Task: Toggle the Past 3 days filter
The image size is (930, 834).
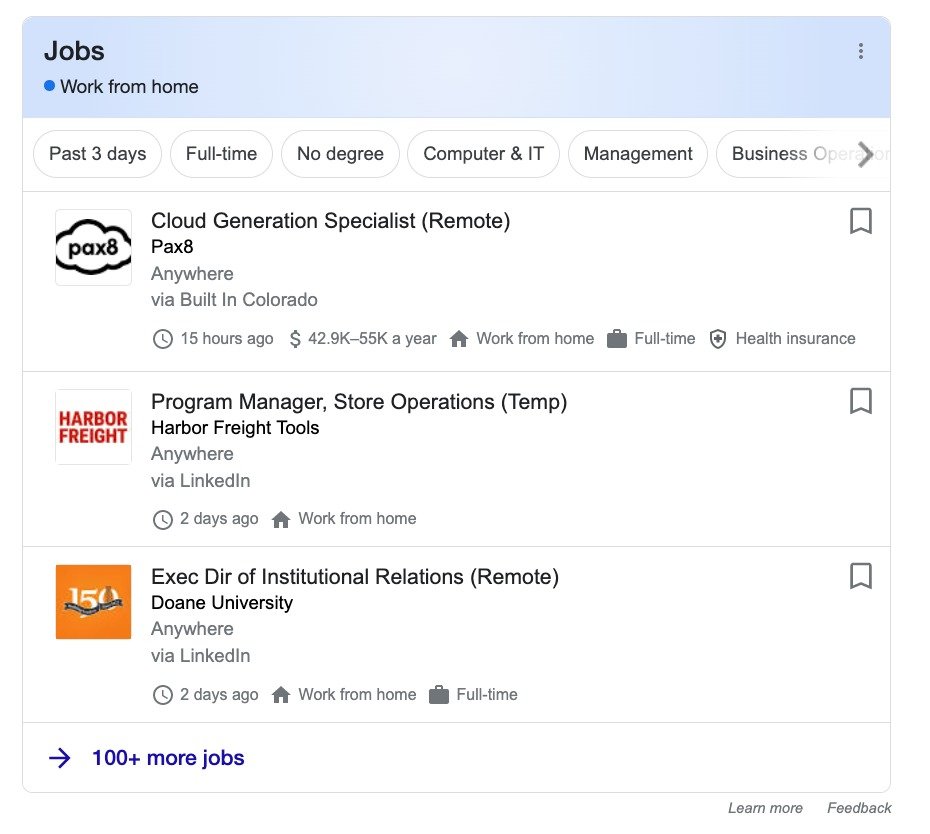Action: pyautogui.click(x=97, y=154)
